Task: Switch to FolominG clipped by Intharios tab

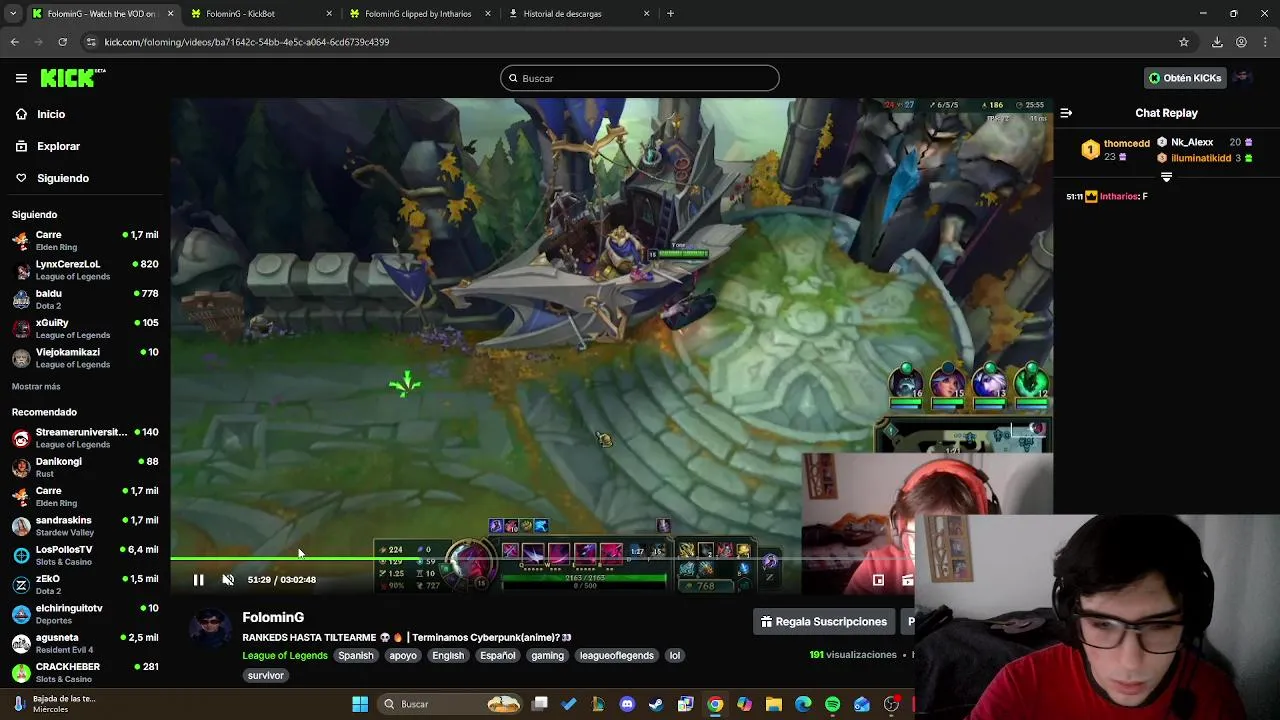Action: (x=418, y=14)
